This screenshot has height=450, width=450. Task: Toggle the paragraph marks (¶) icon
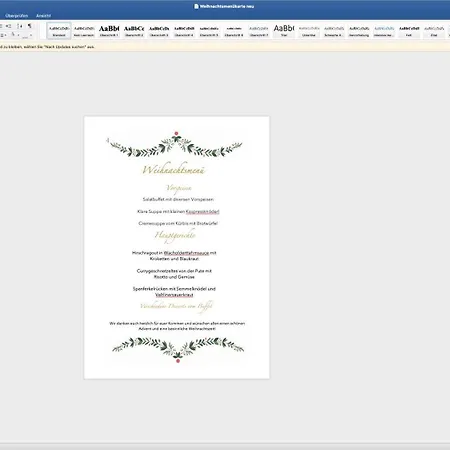(x=30, y=26)
